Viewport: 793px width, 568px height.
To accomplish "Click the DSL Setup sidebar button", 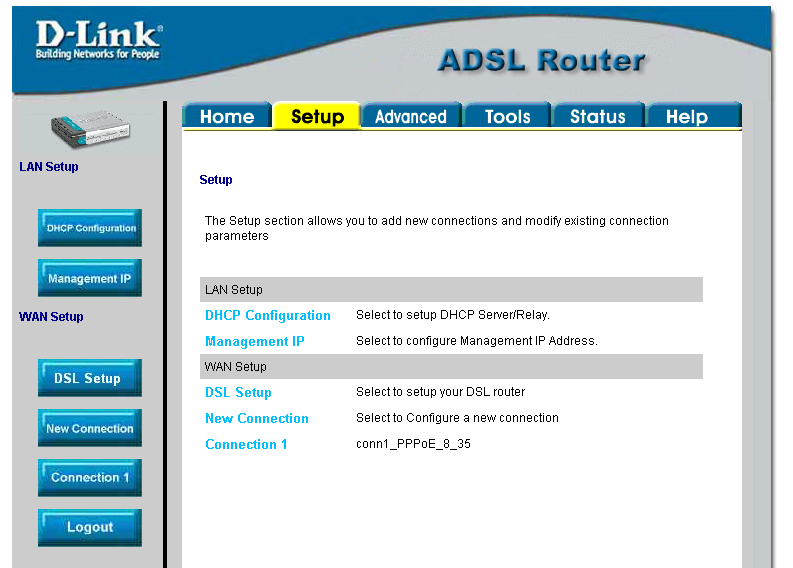I will coord(90,378).
